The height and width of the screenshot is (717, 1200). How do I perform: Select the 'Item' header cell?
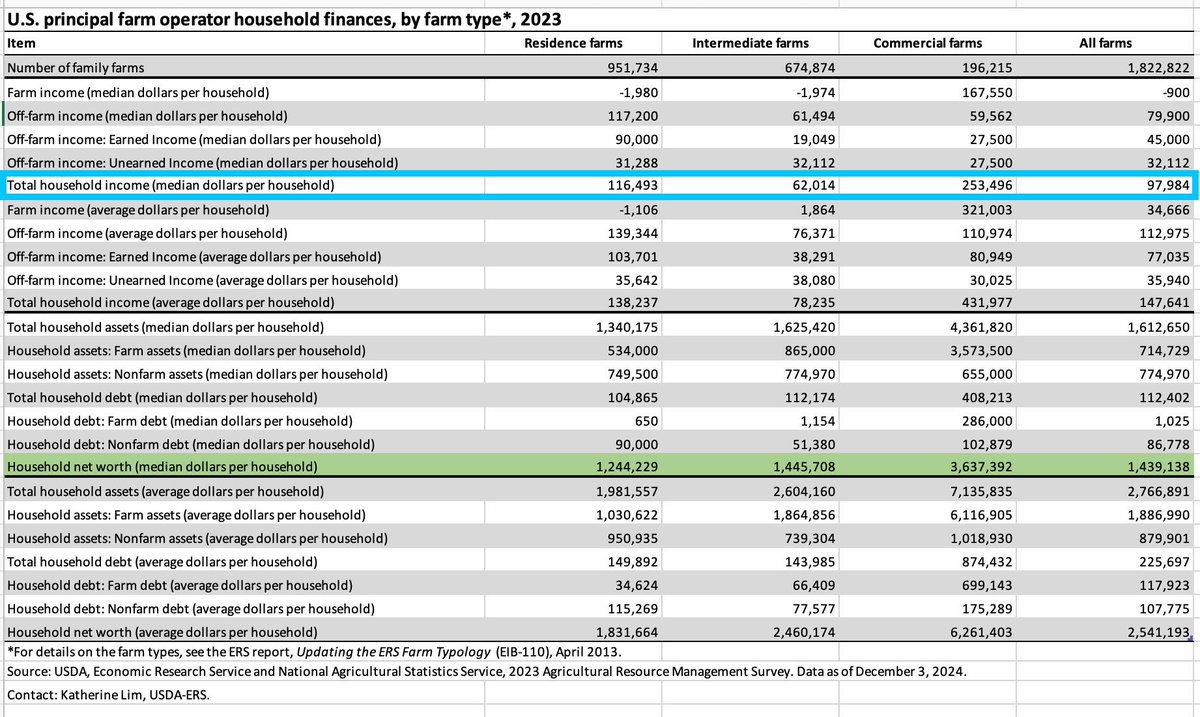tap(20, 43)
